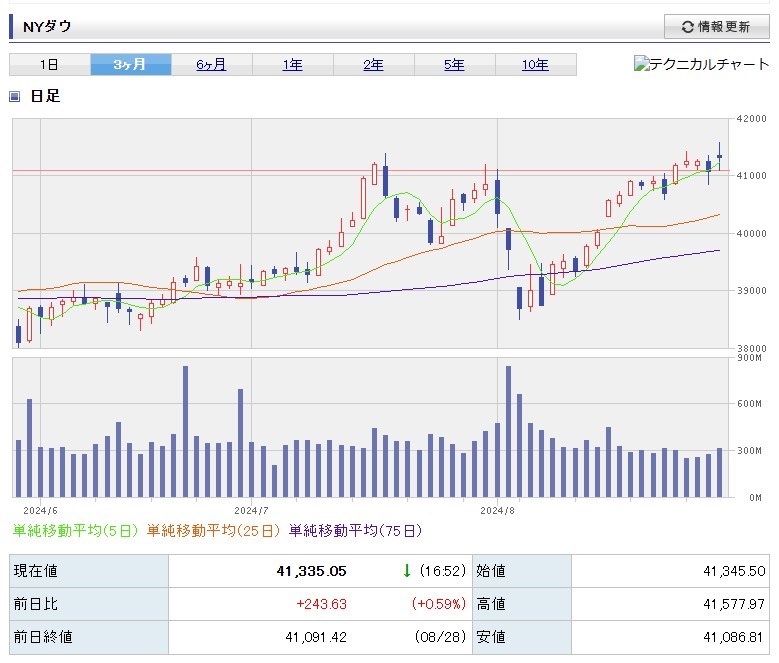Click the 前日比 change value +243.63

tap(322, 604)
